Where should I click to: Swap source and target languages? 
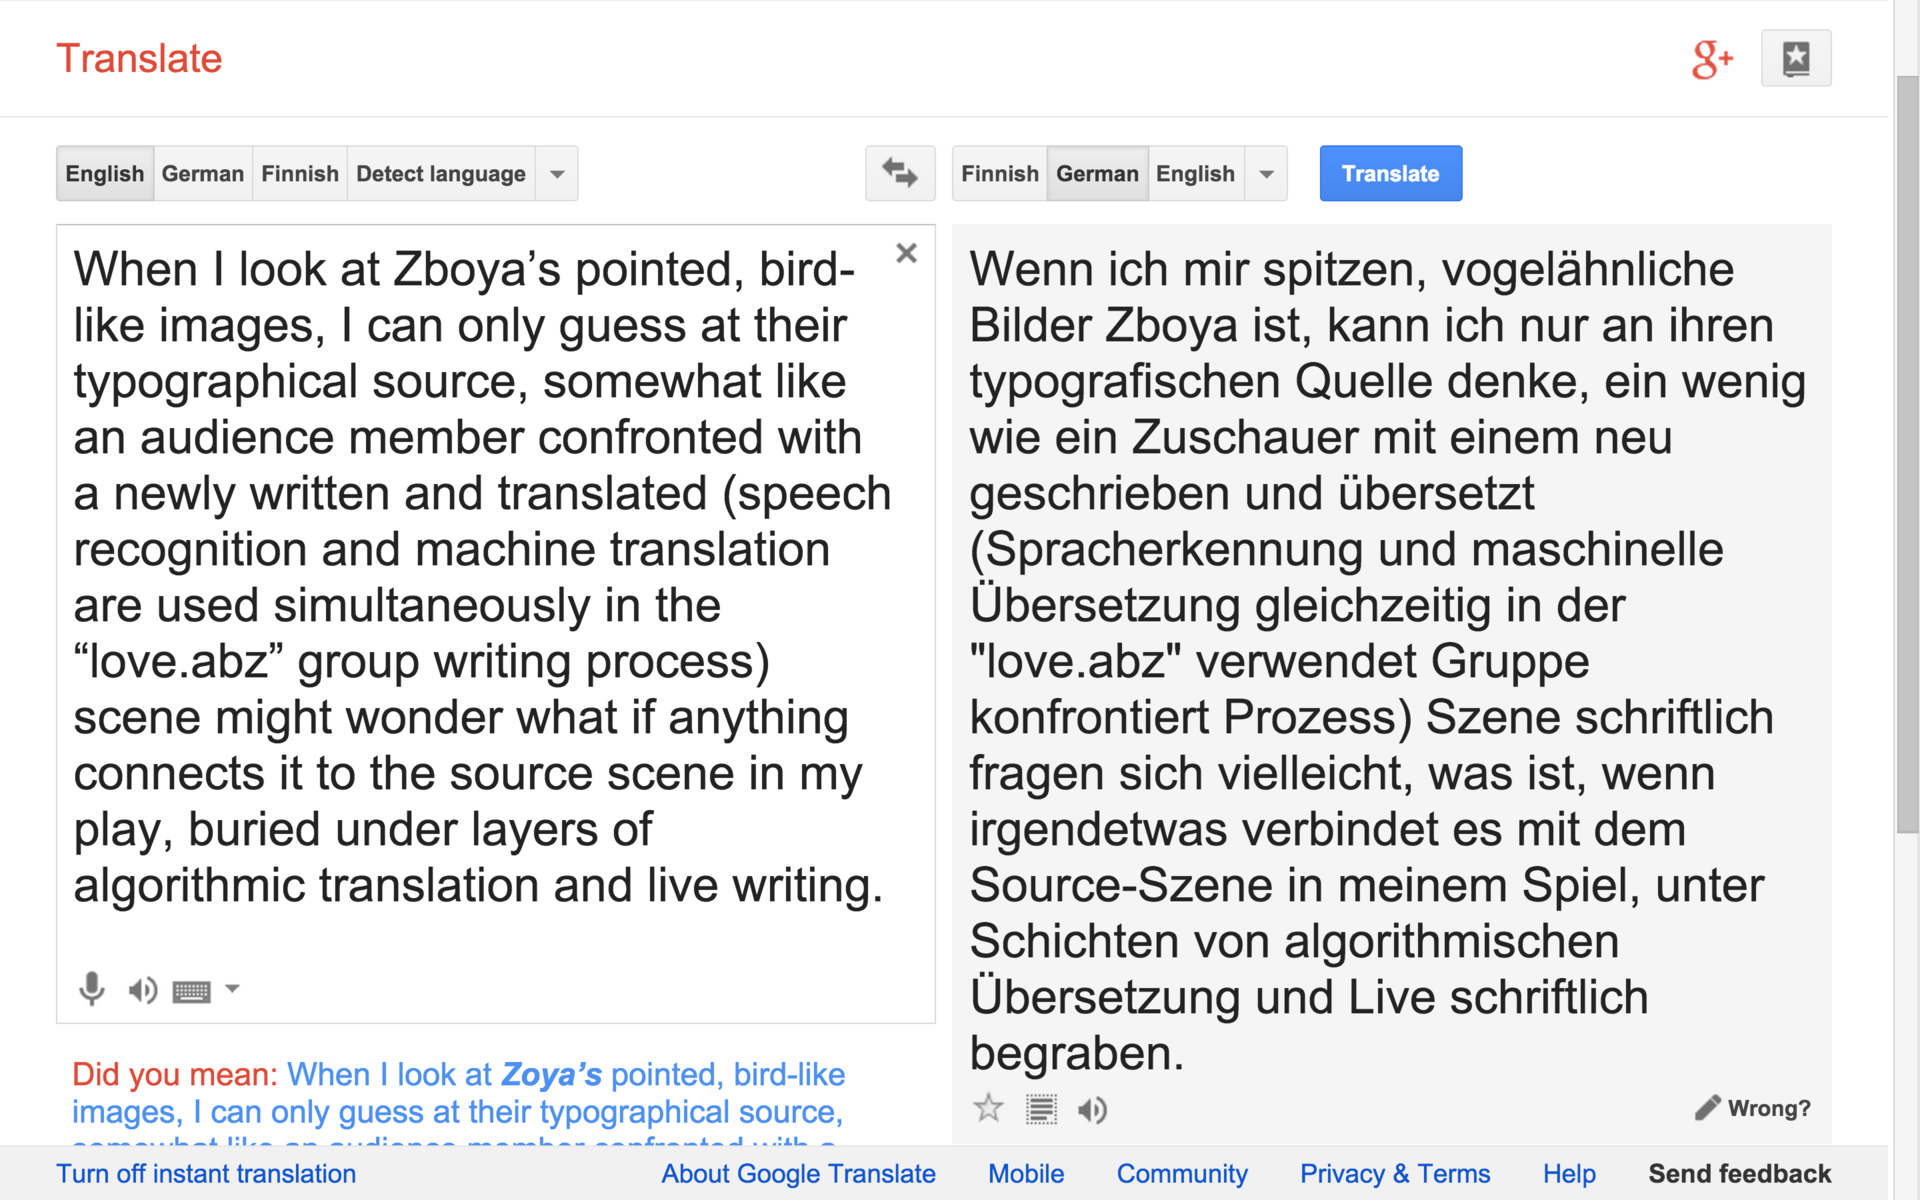pos(900,173)
